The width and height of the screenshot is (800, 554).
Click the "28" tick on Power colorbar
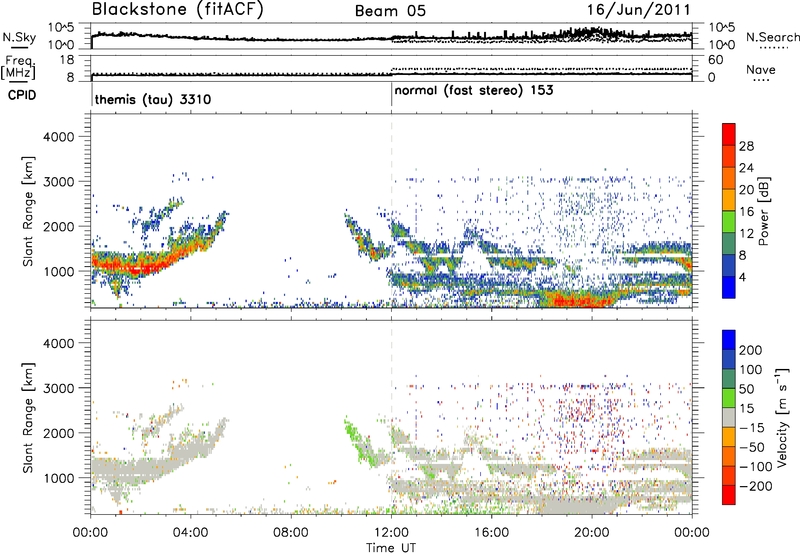[746, 146]
